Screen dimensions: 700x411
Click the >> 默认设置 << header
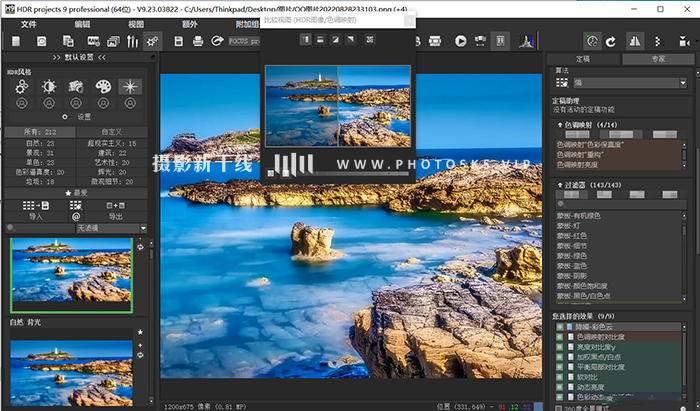79,58
